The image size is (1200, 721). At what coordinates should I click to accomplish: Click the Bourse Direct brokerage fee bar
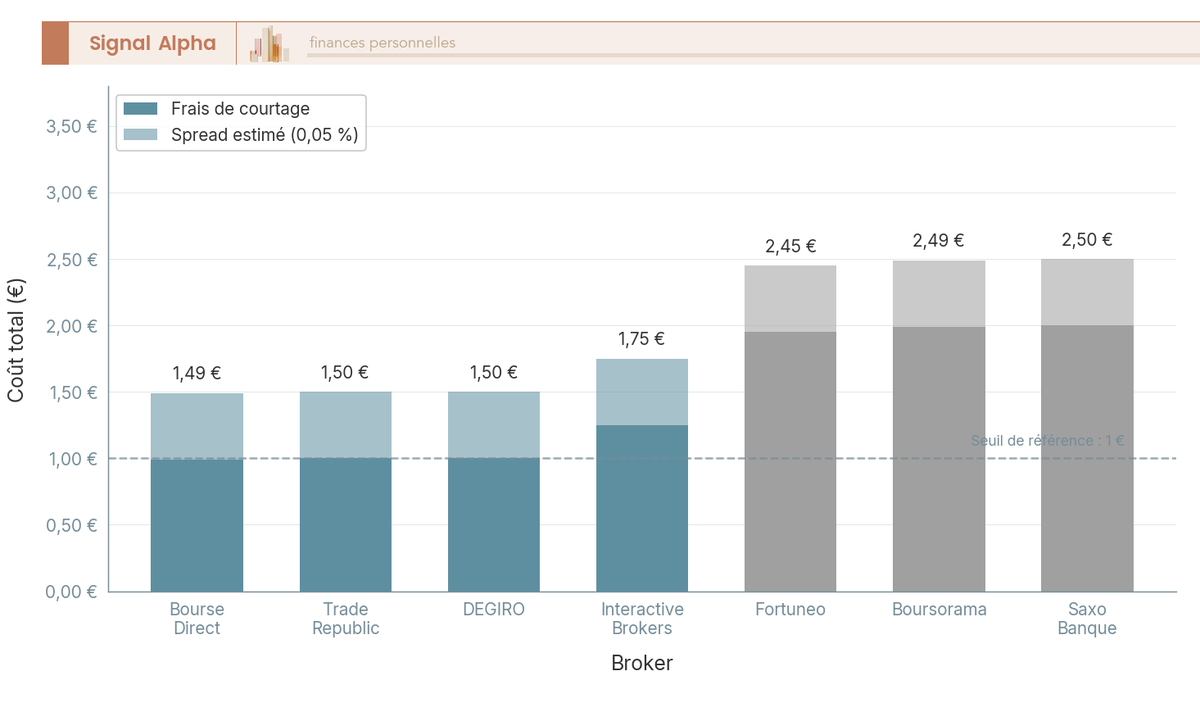point(197,525)
